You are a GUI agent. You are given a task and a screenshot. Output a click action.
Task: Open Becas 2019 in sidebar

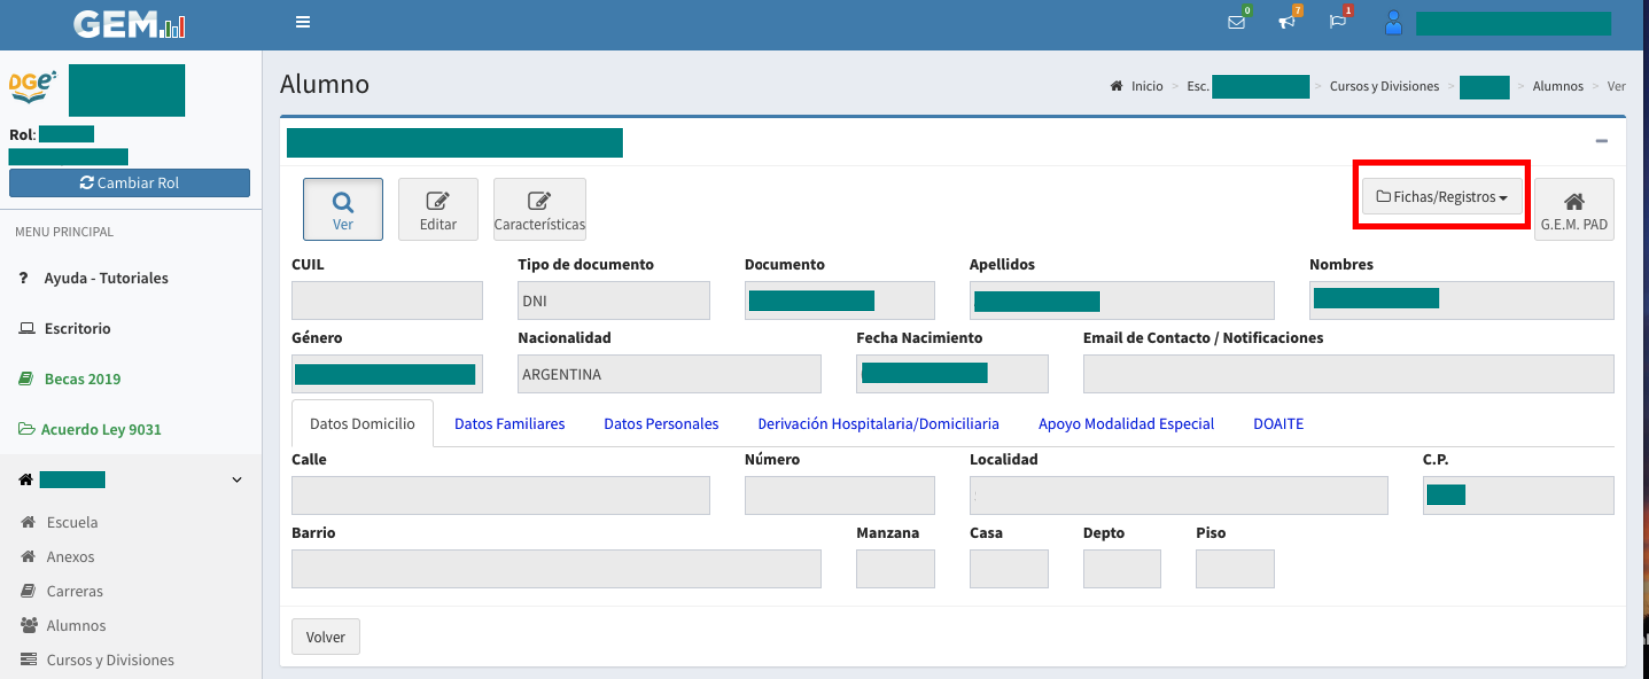coord(82,379)
